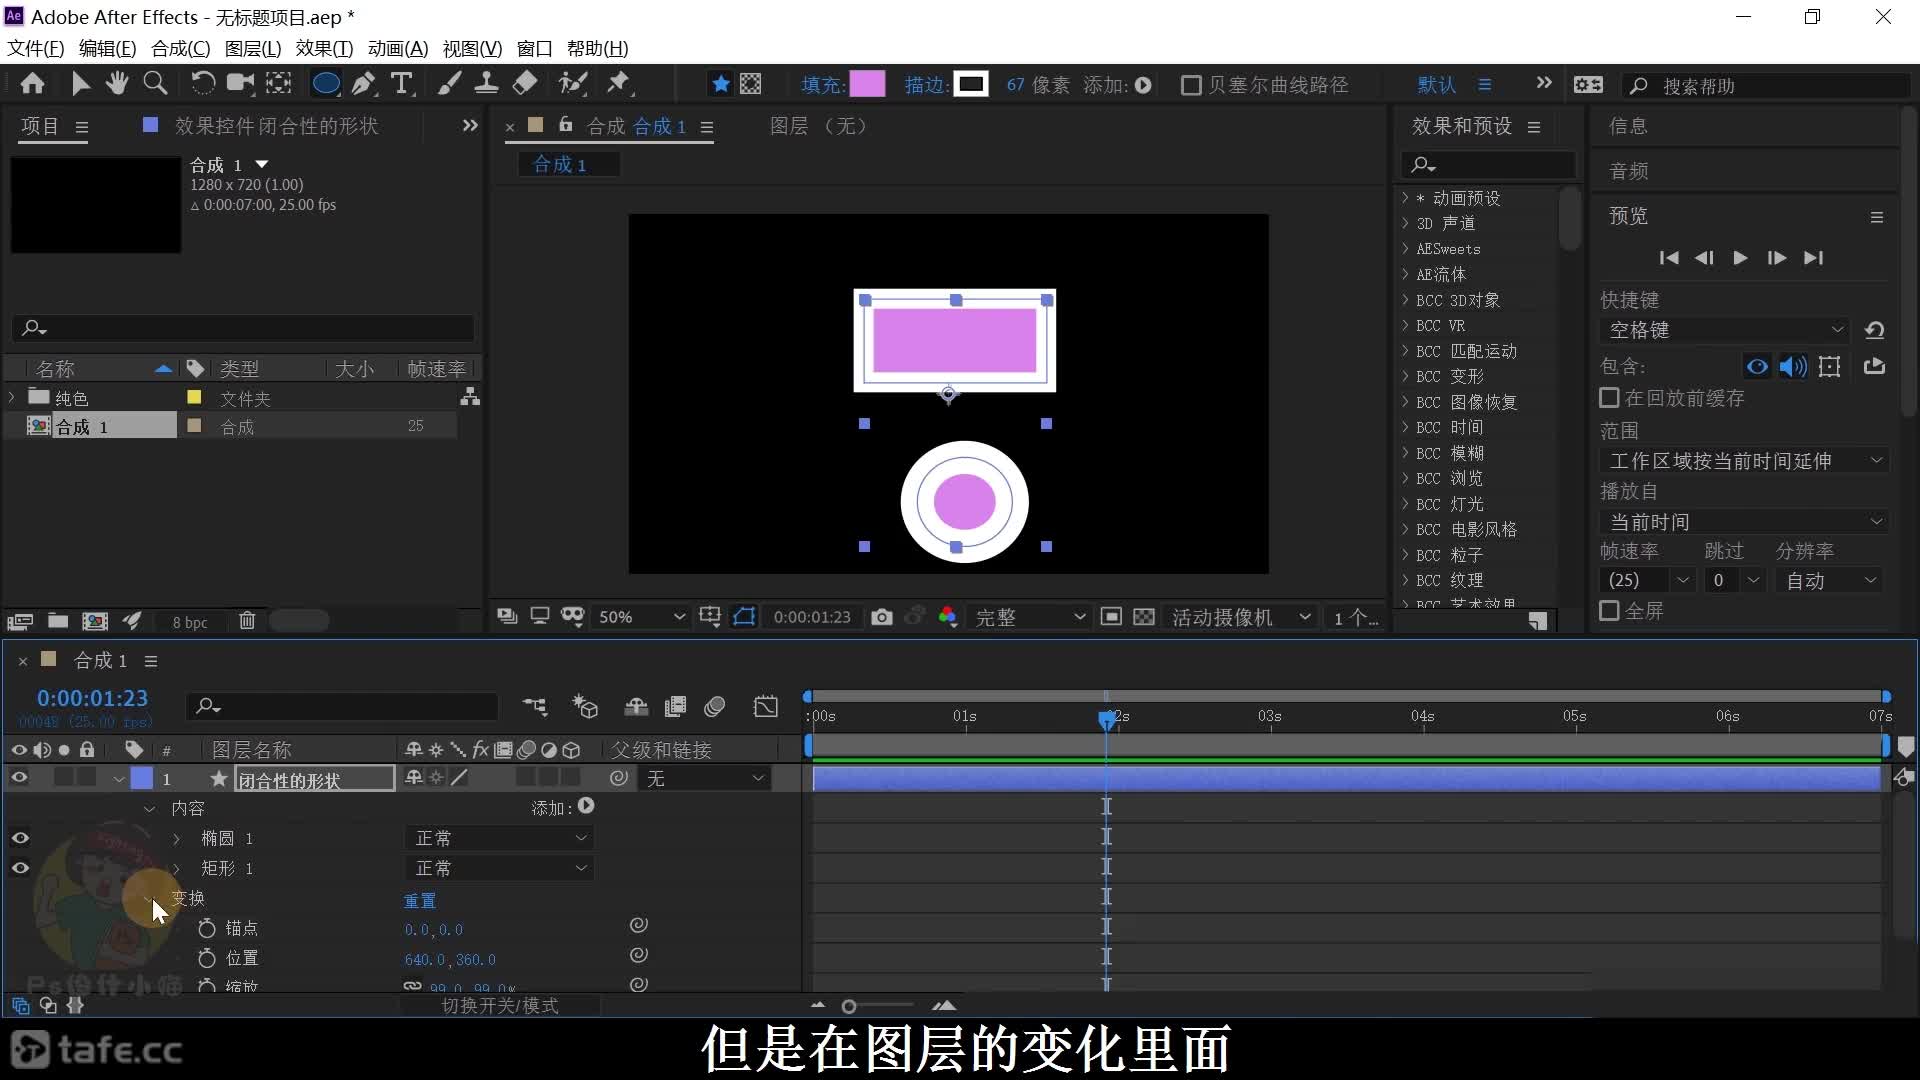
Task: Toggle include video eye in preview
Action: (1757, 366)
